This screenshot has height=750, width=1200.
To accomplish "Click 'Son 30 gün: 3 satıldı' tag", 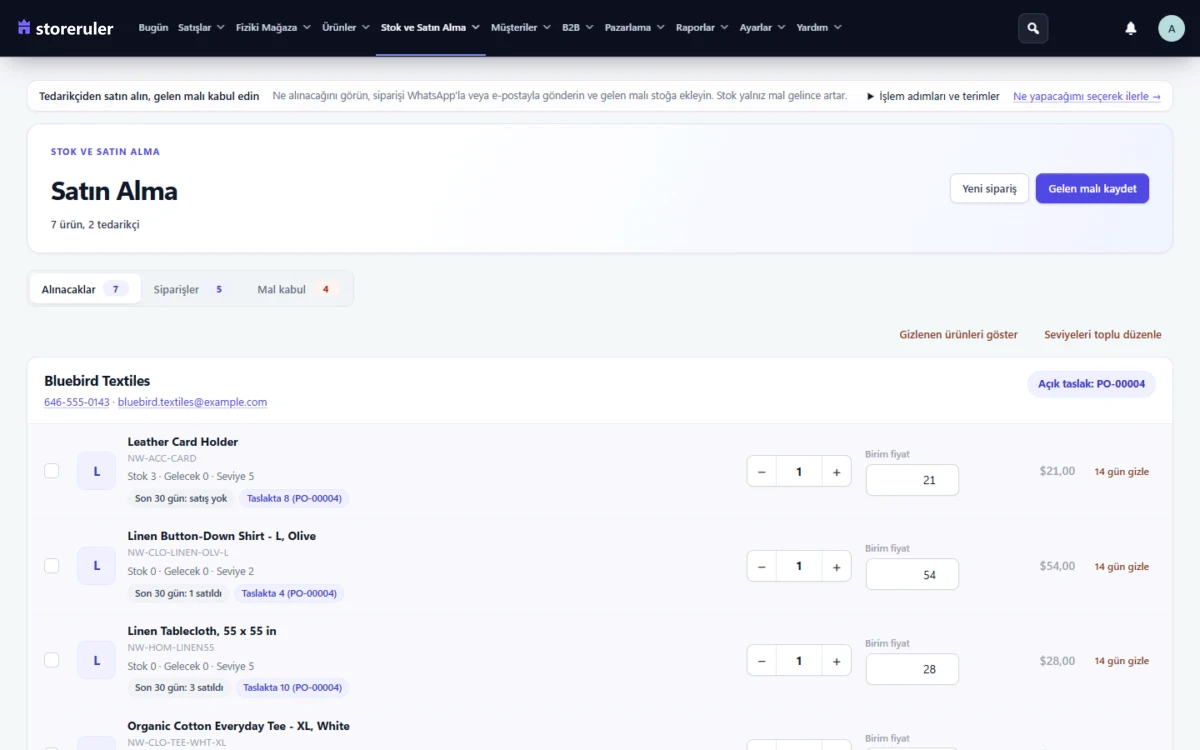I will pos(179,688).
